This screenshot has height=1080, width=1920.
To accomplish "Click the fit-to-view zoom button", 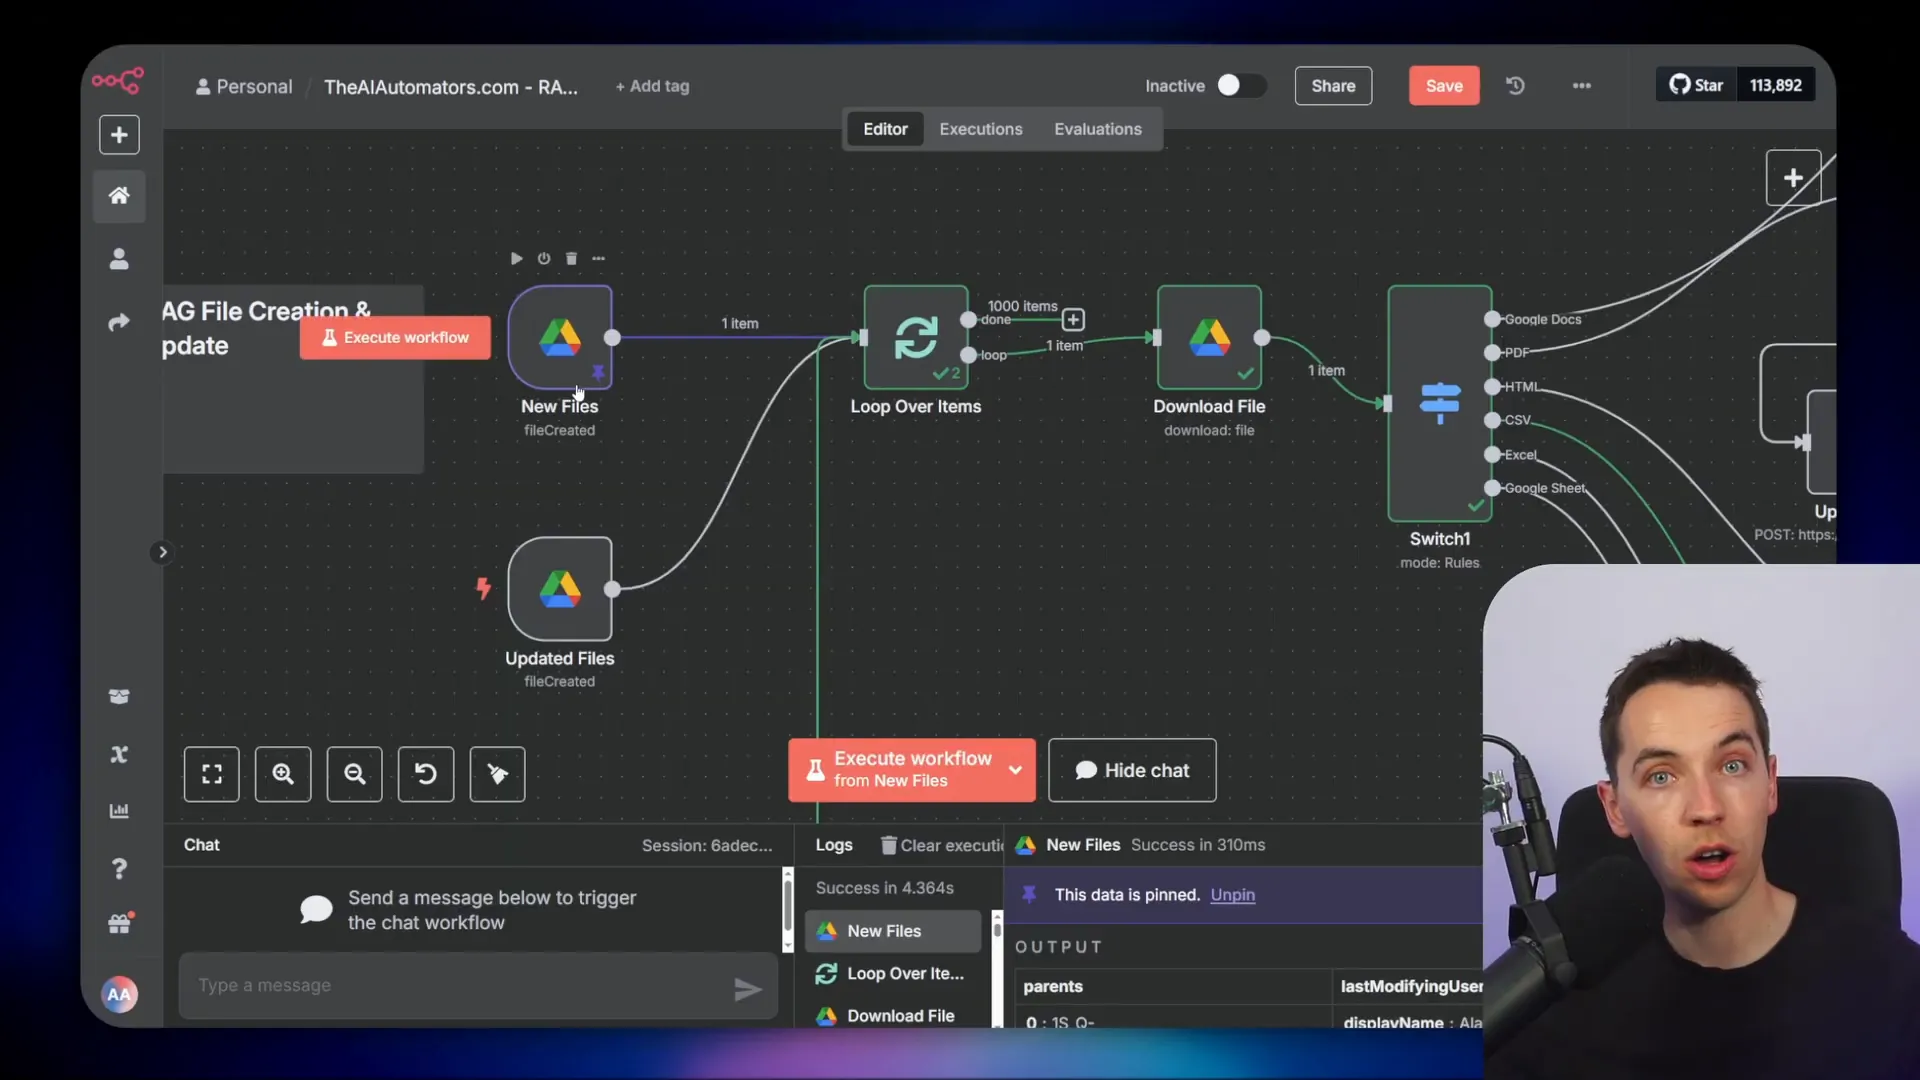I will coord(212,774).
